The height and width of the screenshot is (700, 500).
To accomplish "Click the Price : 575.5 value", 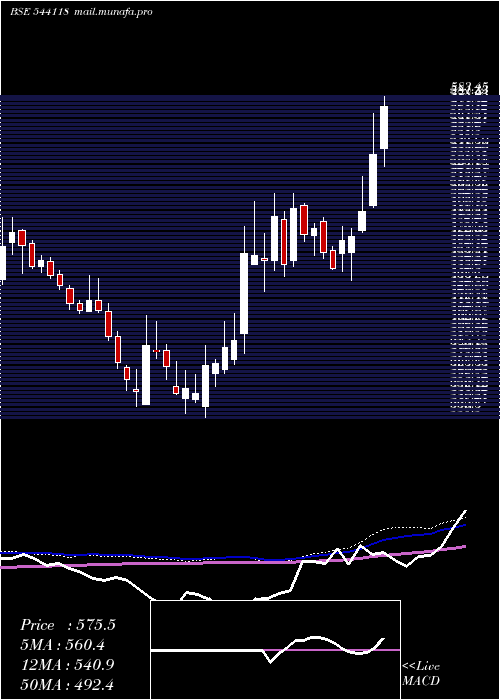I will point(68,625).
